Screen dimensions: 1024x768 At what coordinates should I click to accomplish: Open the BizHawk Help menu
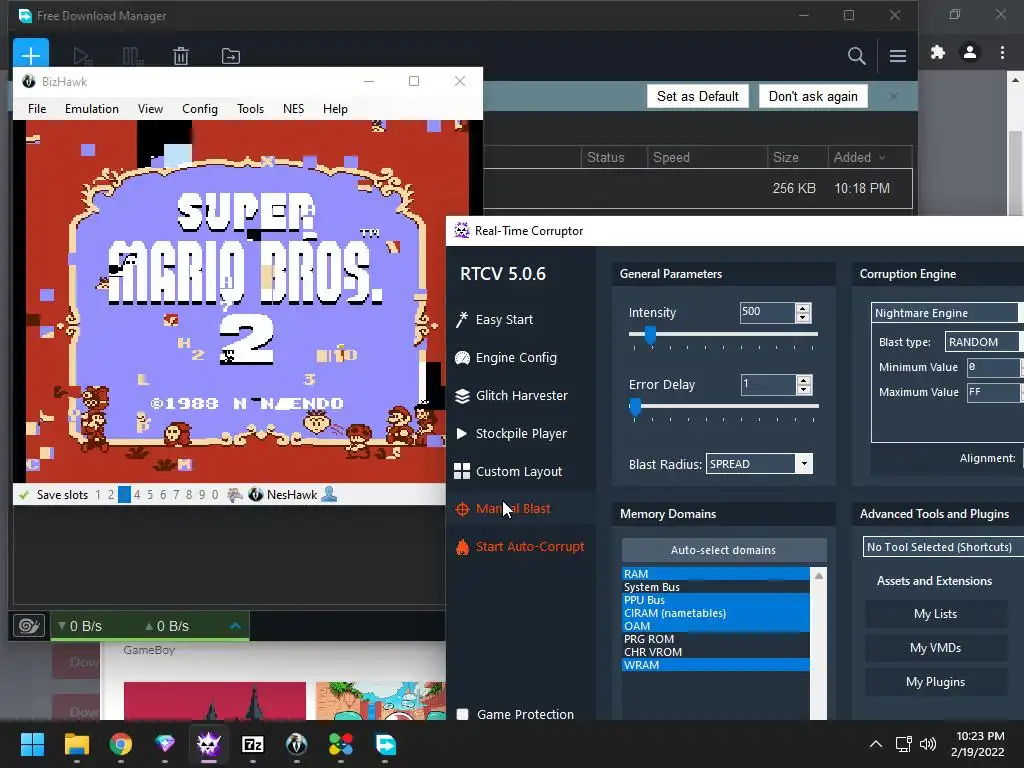tap(335, 108)
